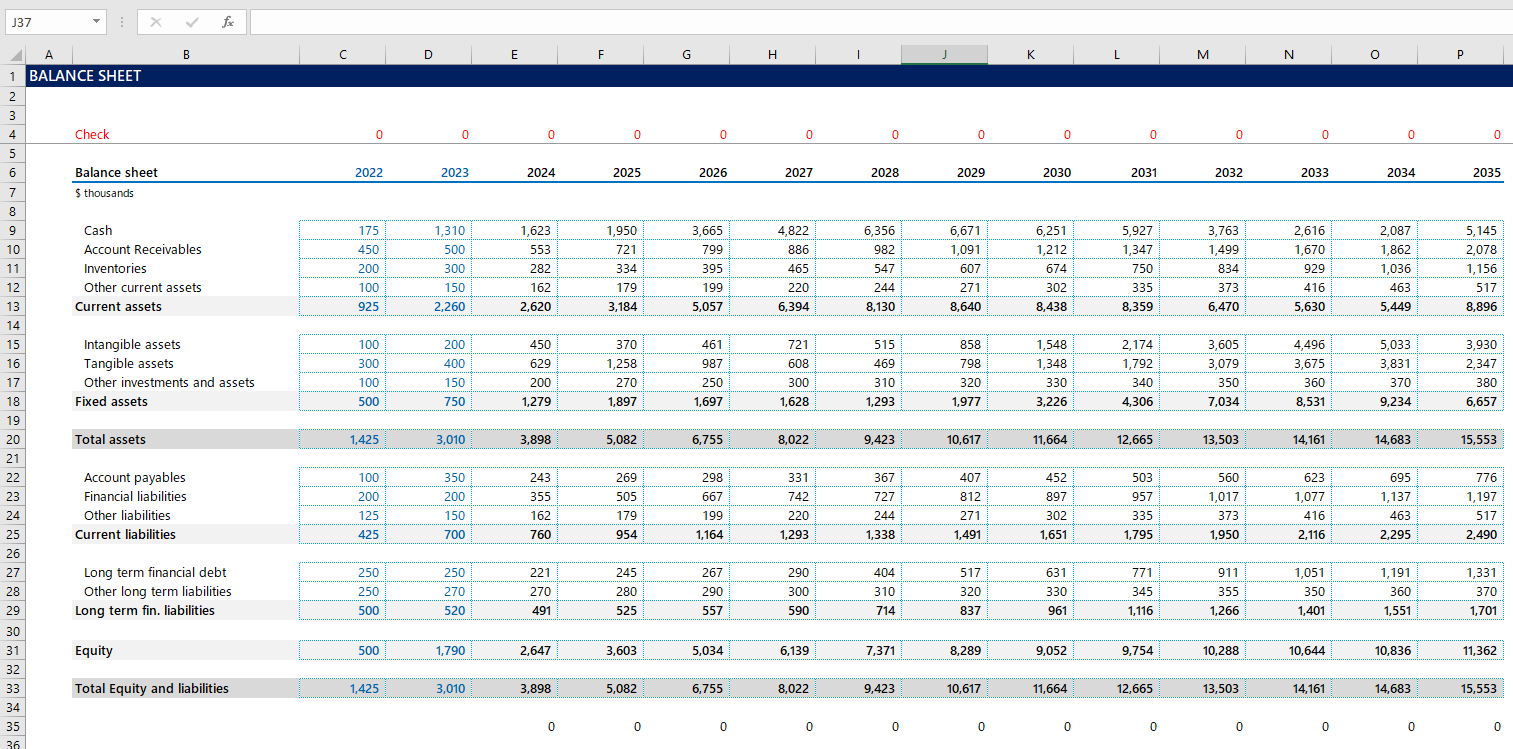
Task: Select column P header
Action: coord(1460,55)
